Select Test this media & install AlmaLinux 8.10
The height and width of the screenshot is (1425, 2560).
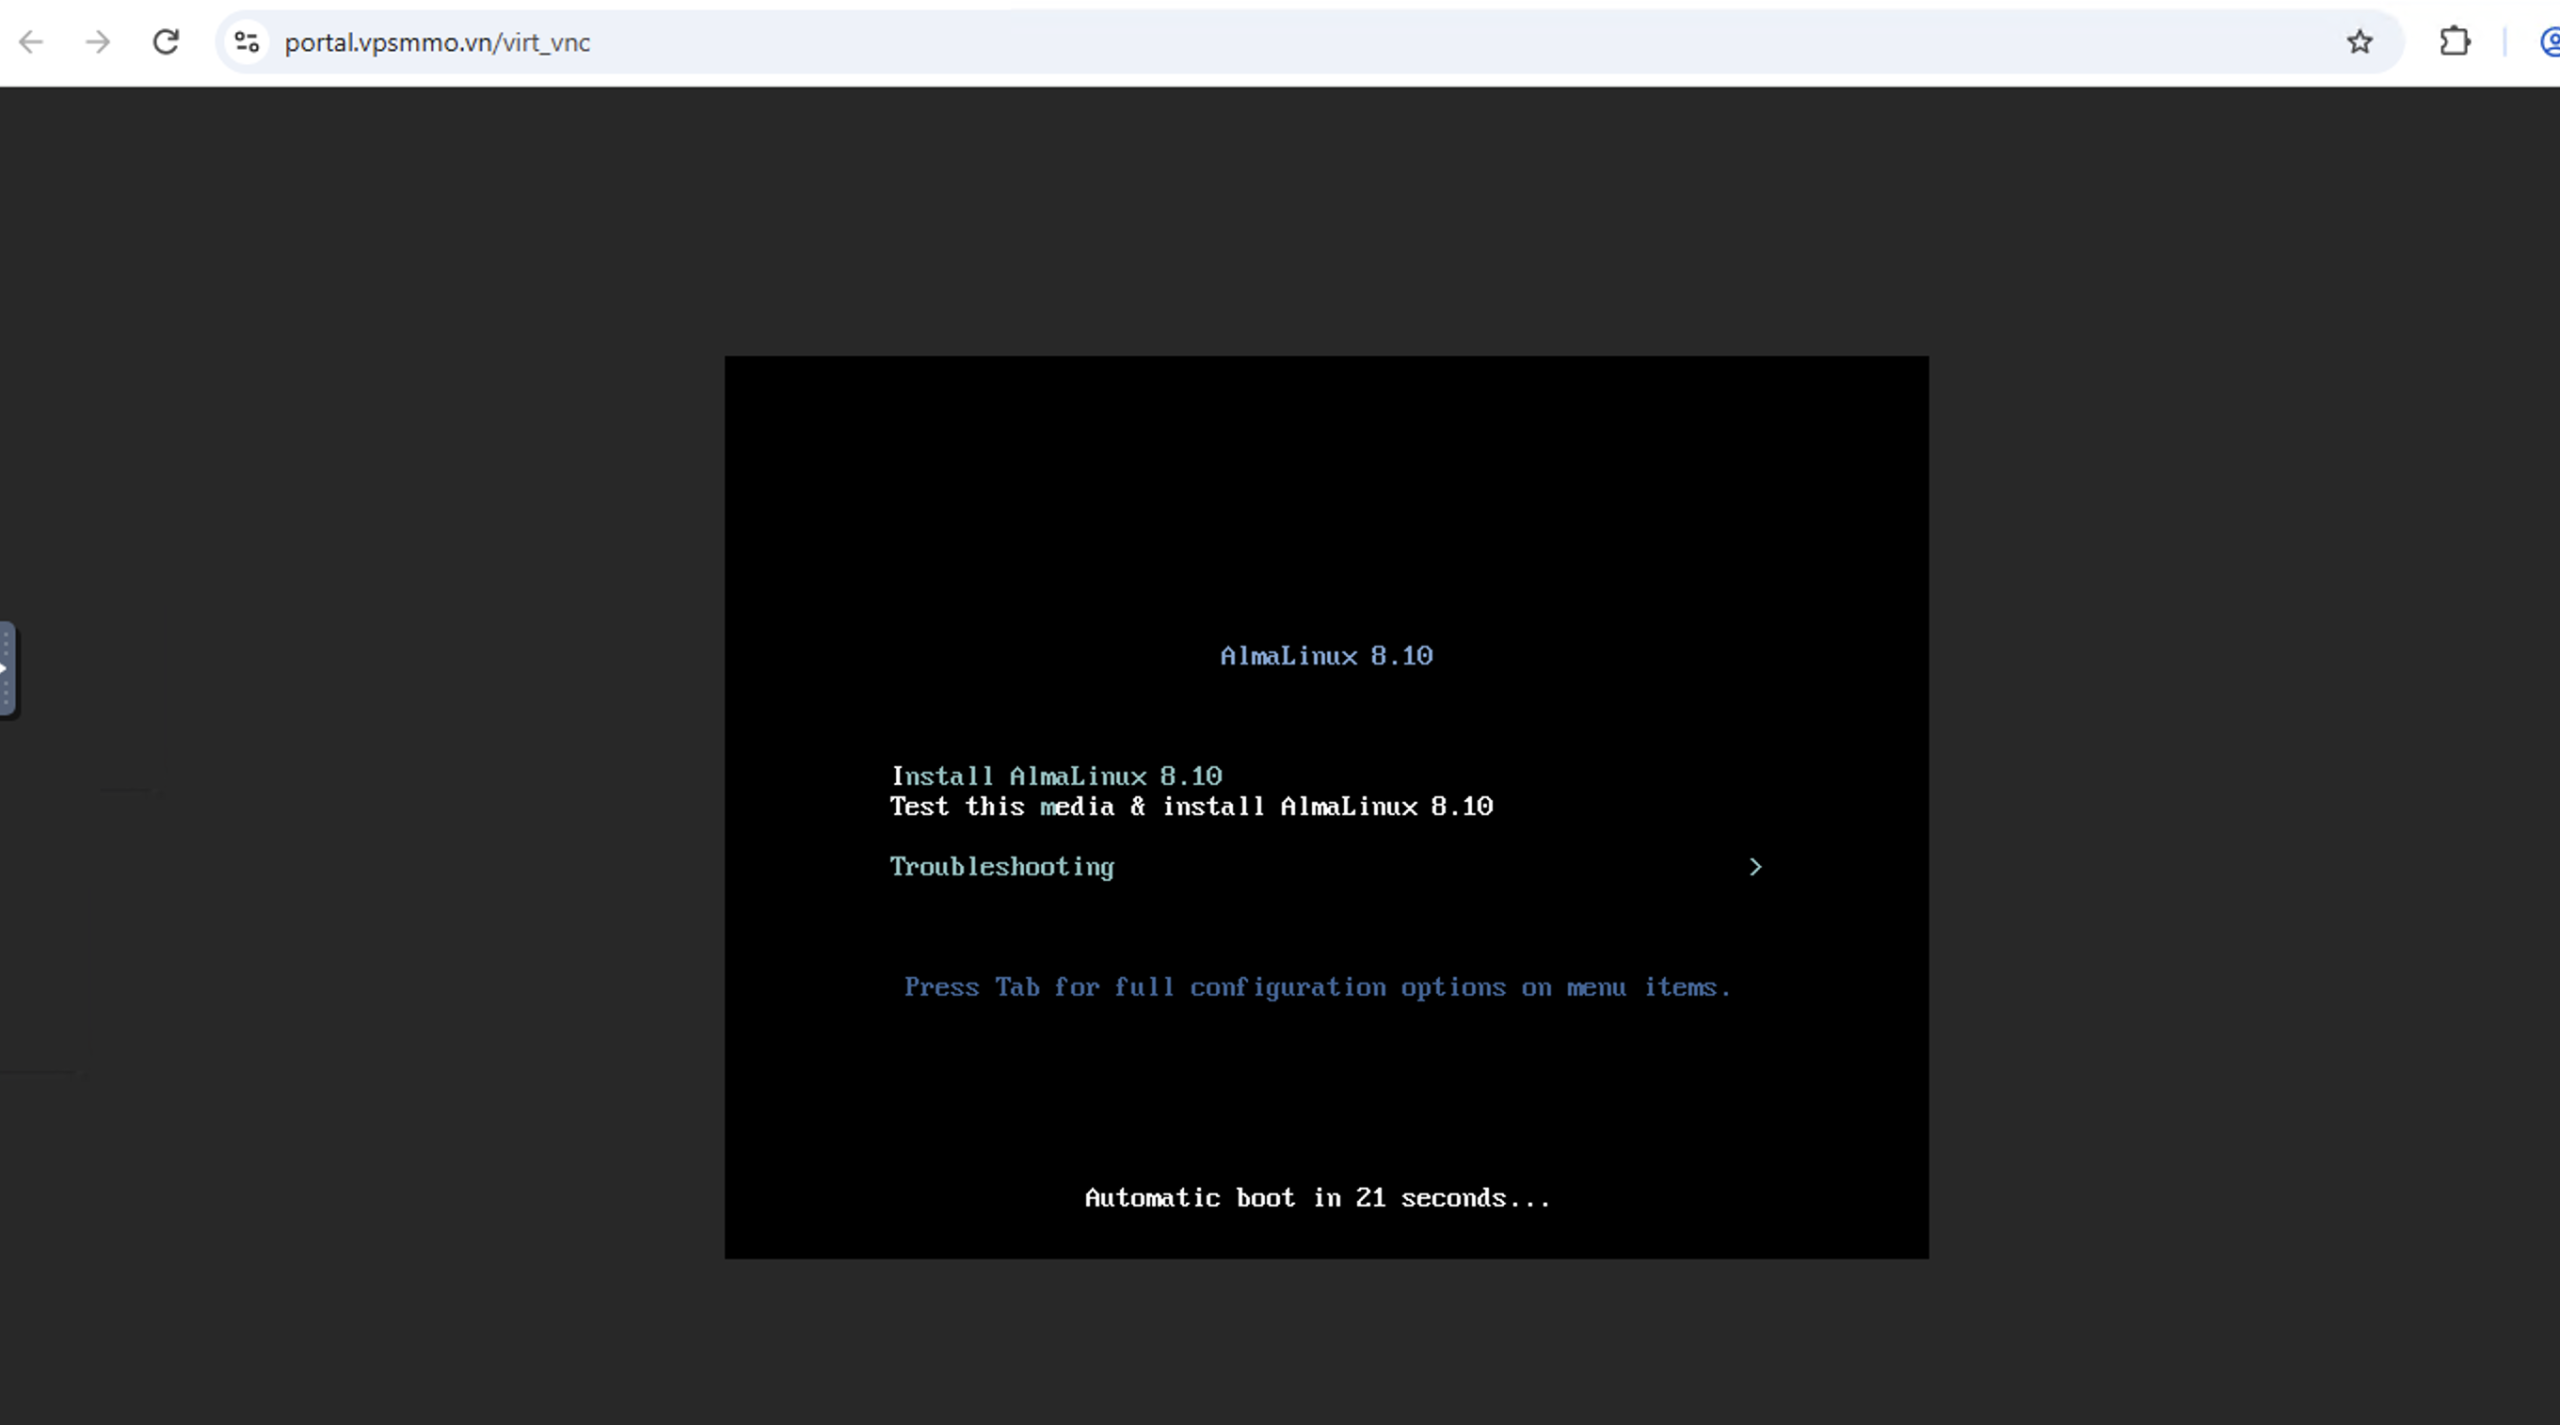click(x=1191, y=807)
